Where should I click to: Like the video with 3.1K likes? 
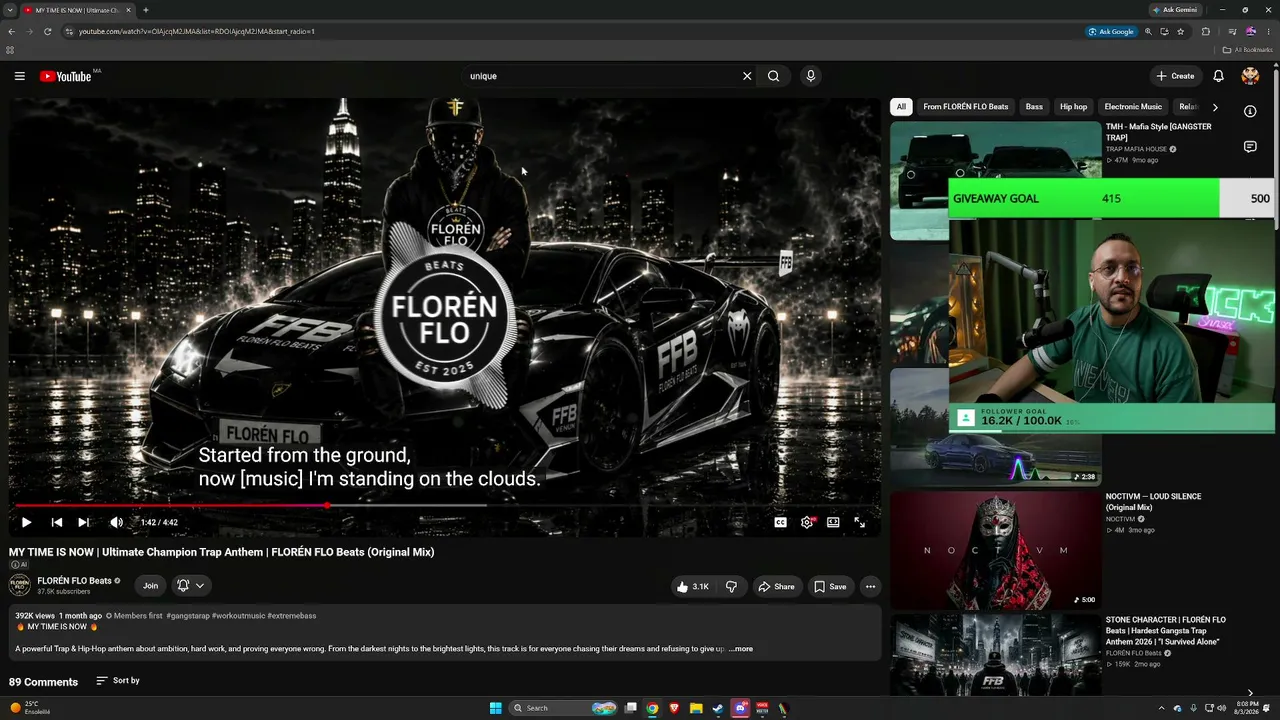coord(693,587)
